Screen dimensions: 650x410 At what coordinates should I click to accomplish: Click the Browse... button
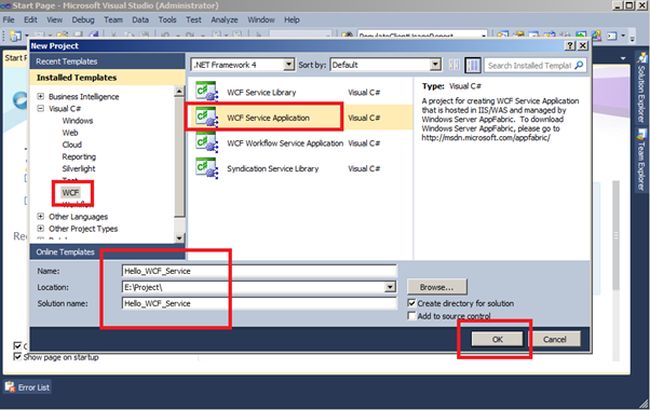coord(437,287)
